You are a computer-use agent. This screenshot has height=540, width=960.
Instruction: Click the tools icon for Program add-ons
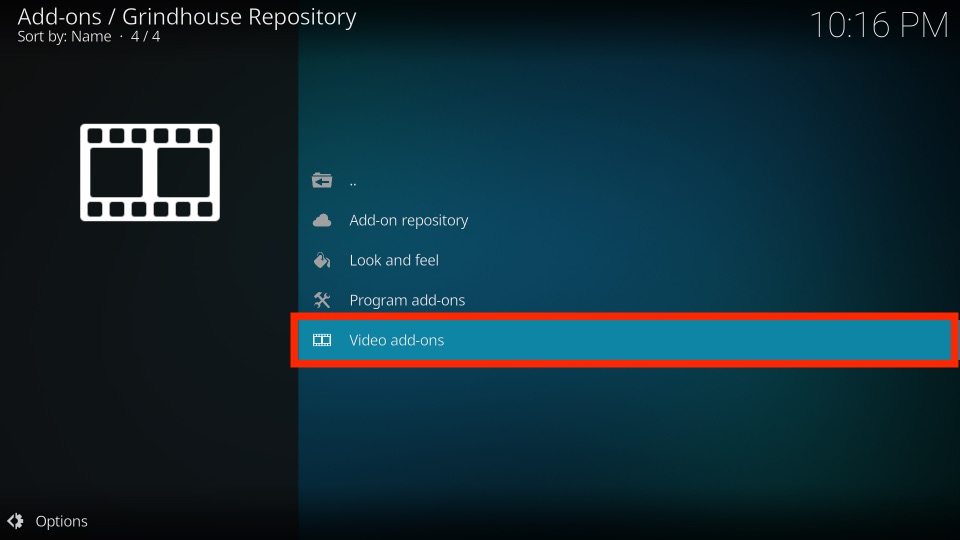(322, 300)
